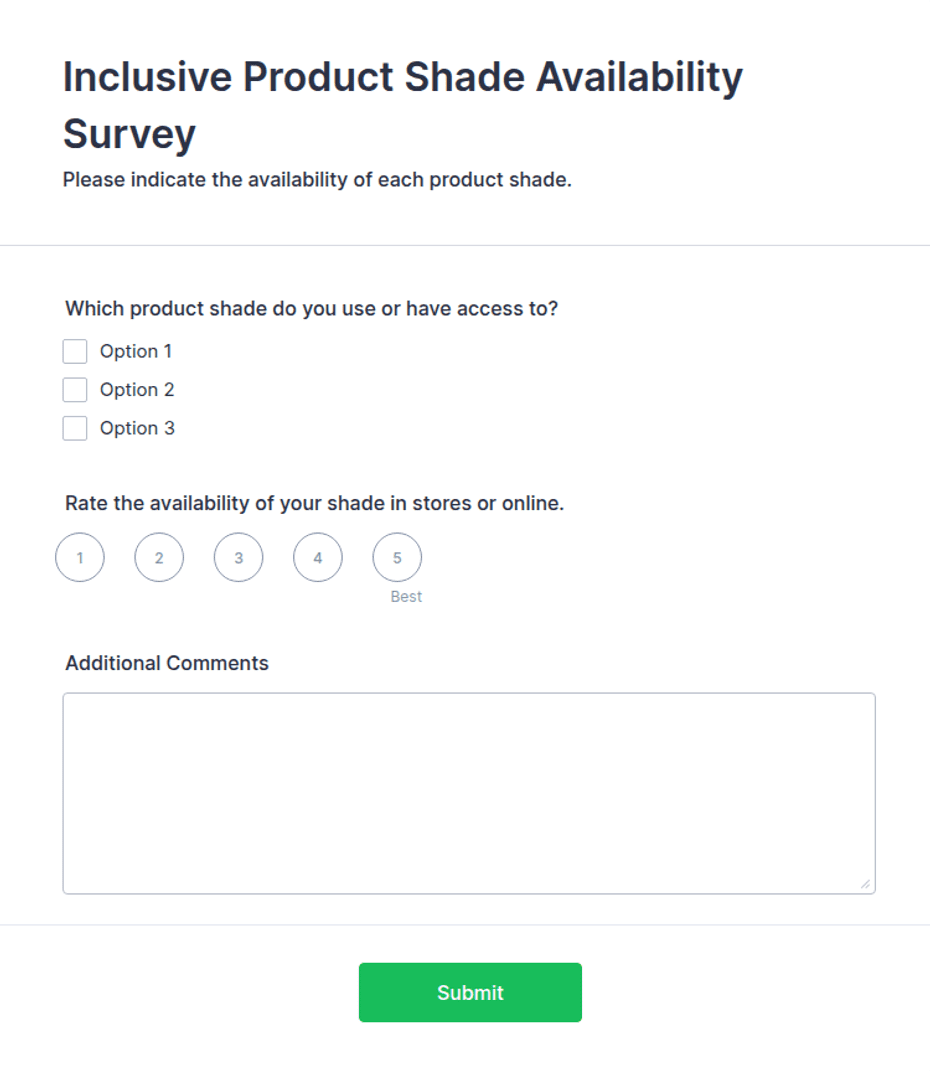The image size is (930, 1071).
Task: Select rating 5 marked Best
Action: (x=397, y=557)
